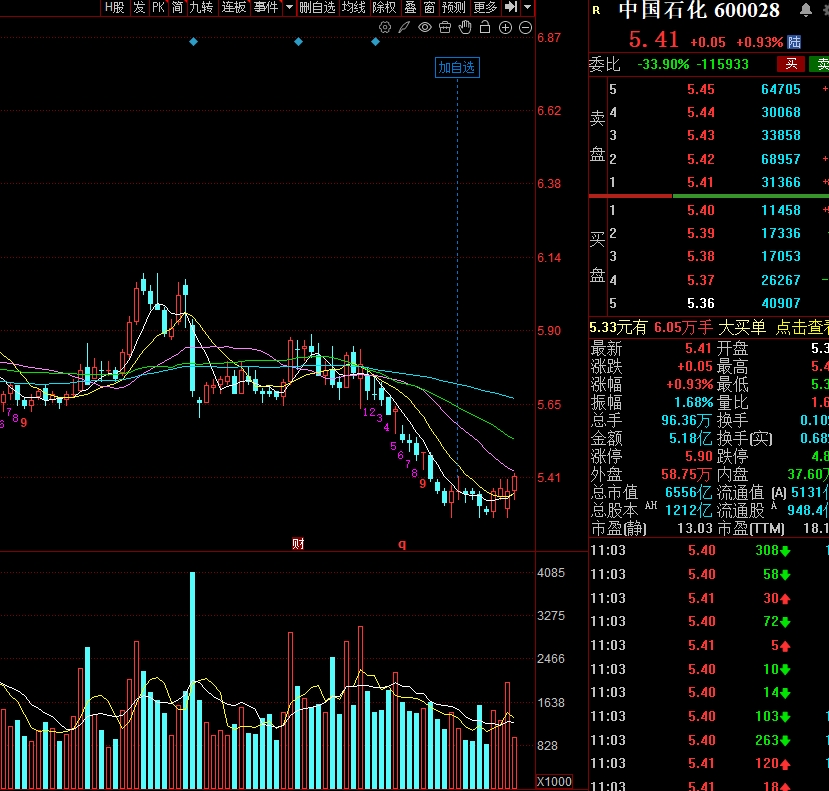829x791 pixels.
Task: Toggle the 九转 indicator
Action: pos(201,7)
